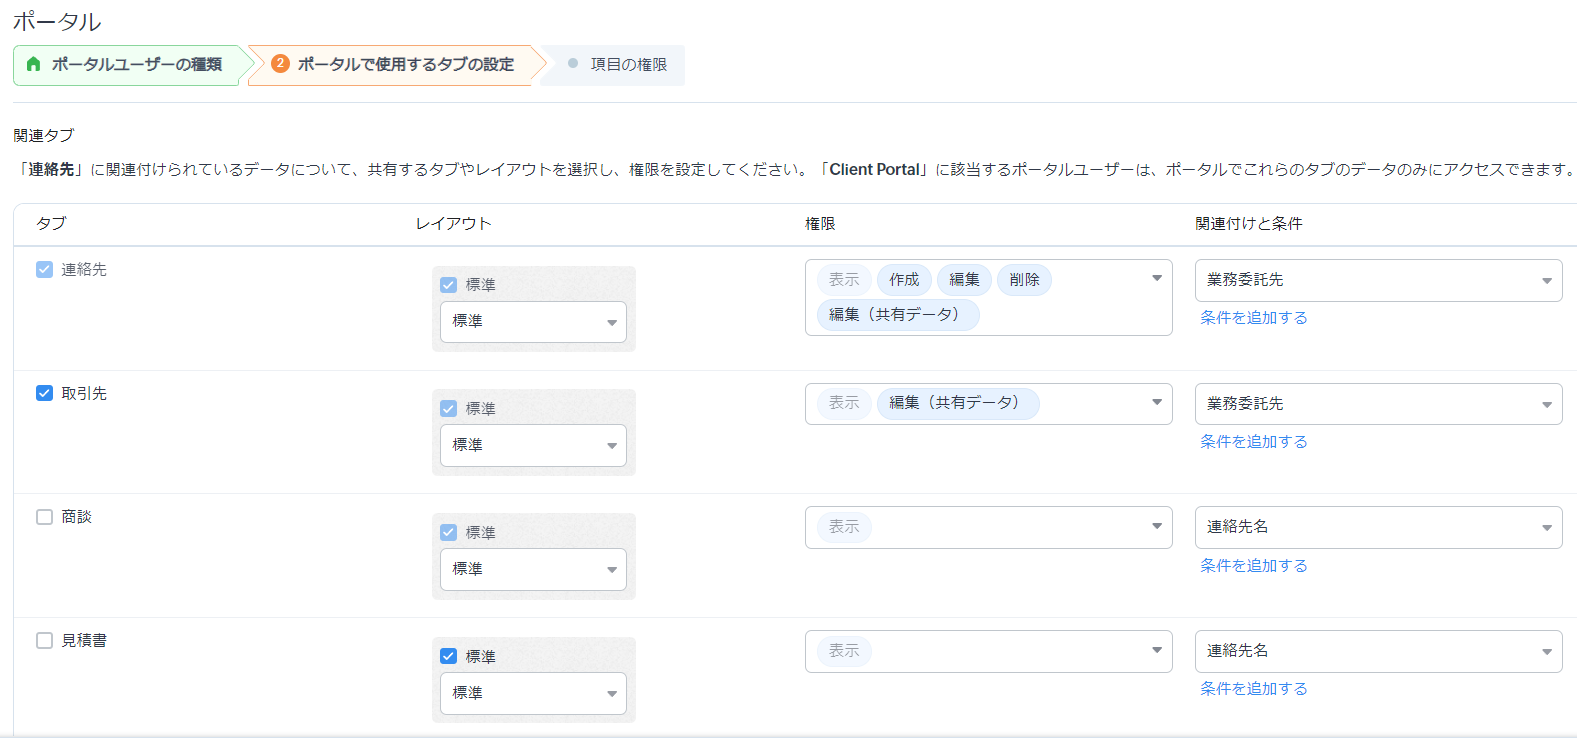Click the ポータル page title
Screen dimensions: 1577x739
[57, 21]
